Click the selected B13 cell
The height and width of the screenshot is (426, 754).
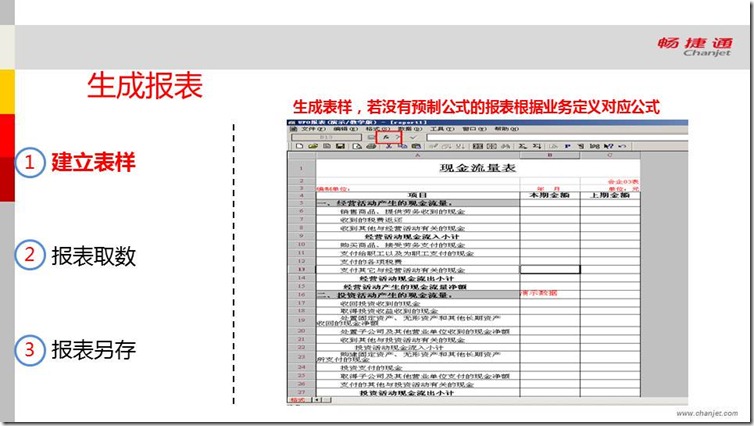tap(550, 270)
